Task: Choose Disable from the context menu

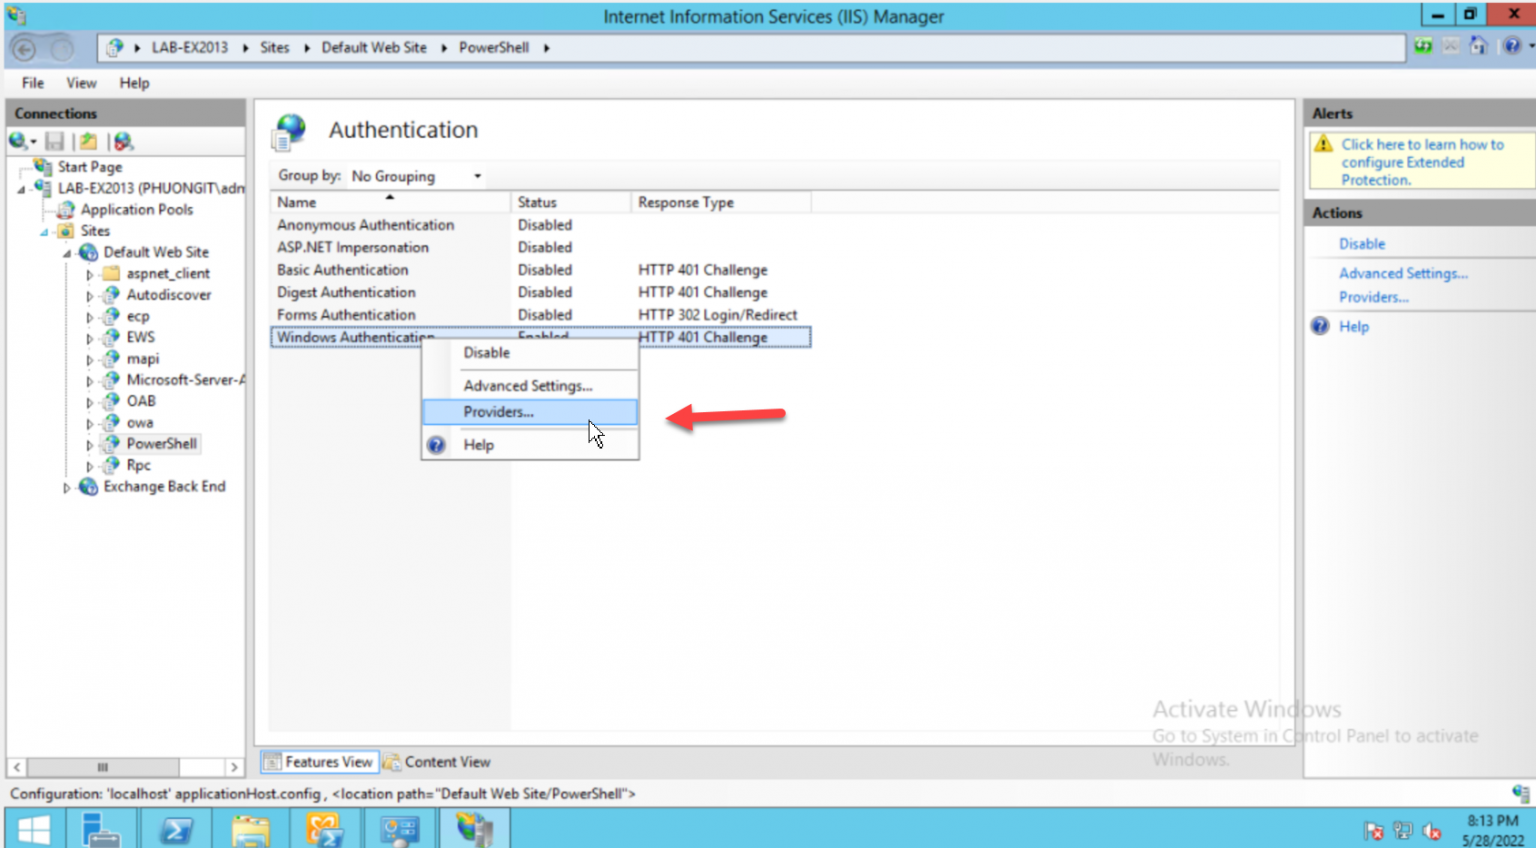Action: 486,352
